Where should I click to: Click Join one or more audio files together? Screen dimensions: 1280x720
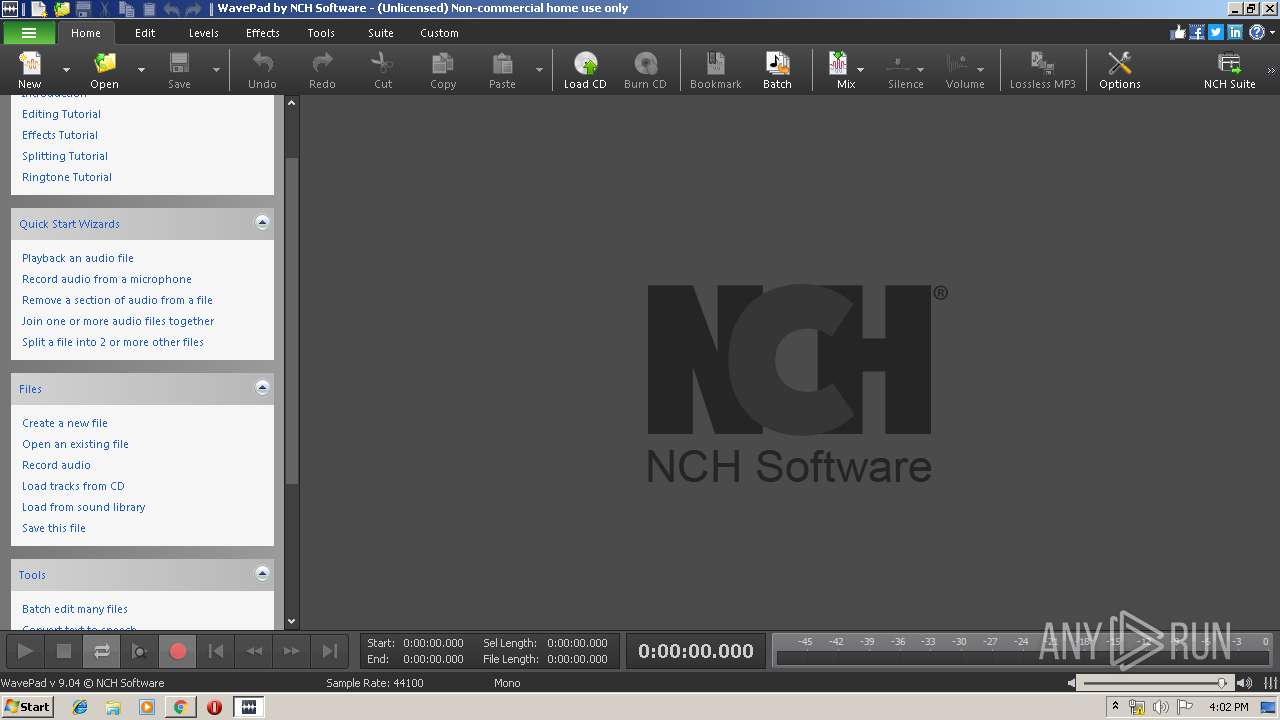click(x=118, y=321)
